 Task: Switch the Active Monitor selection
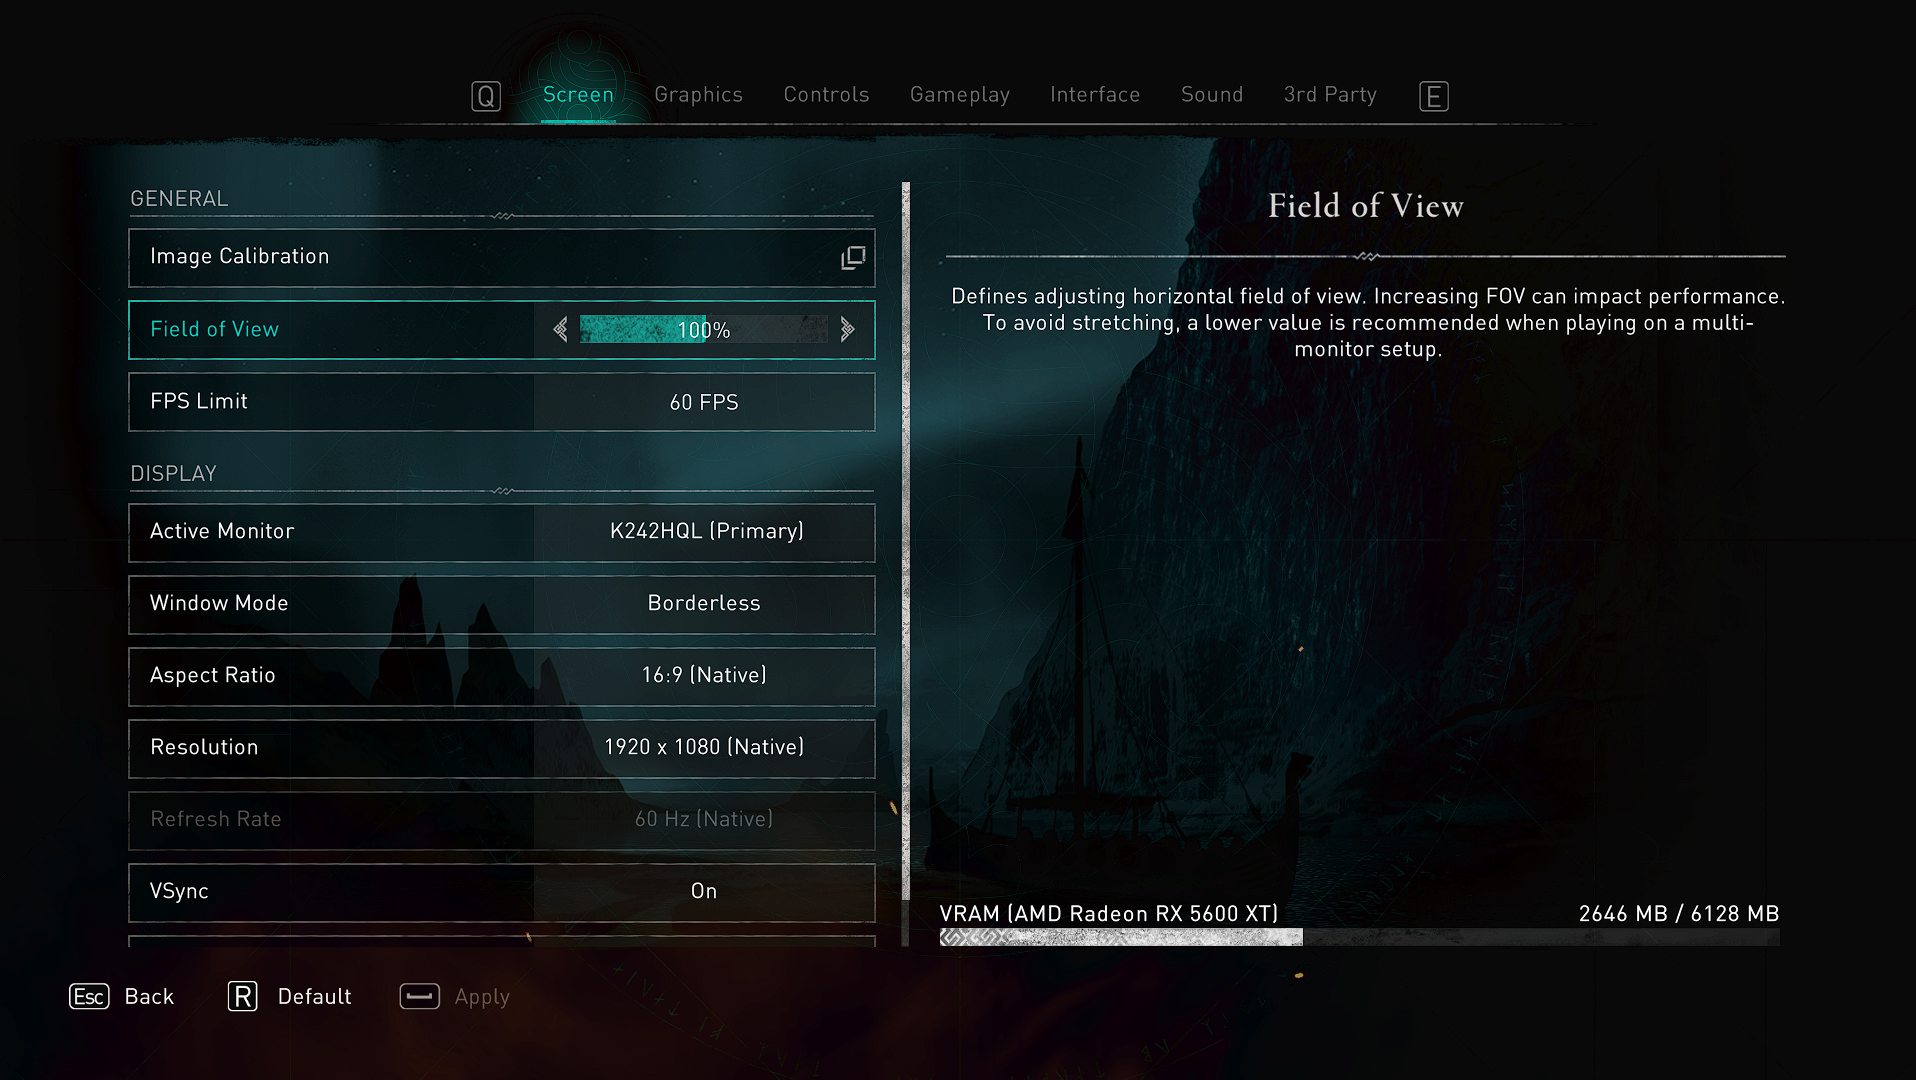coord(705,532)
